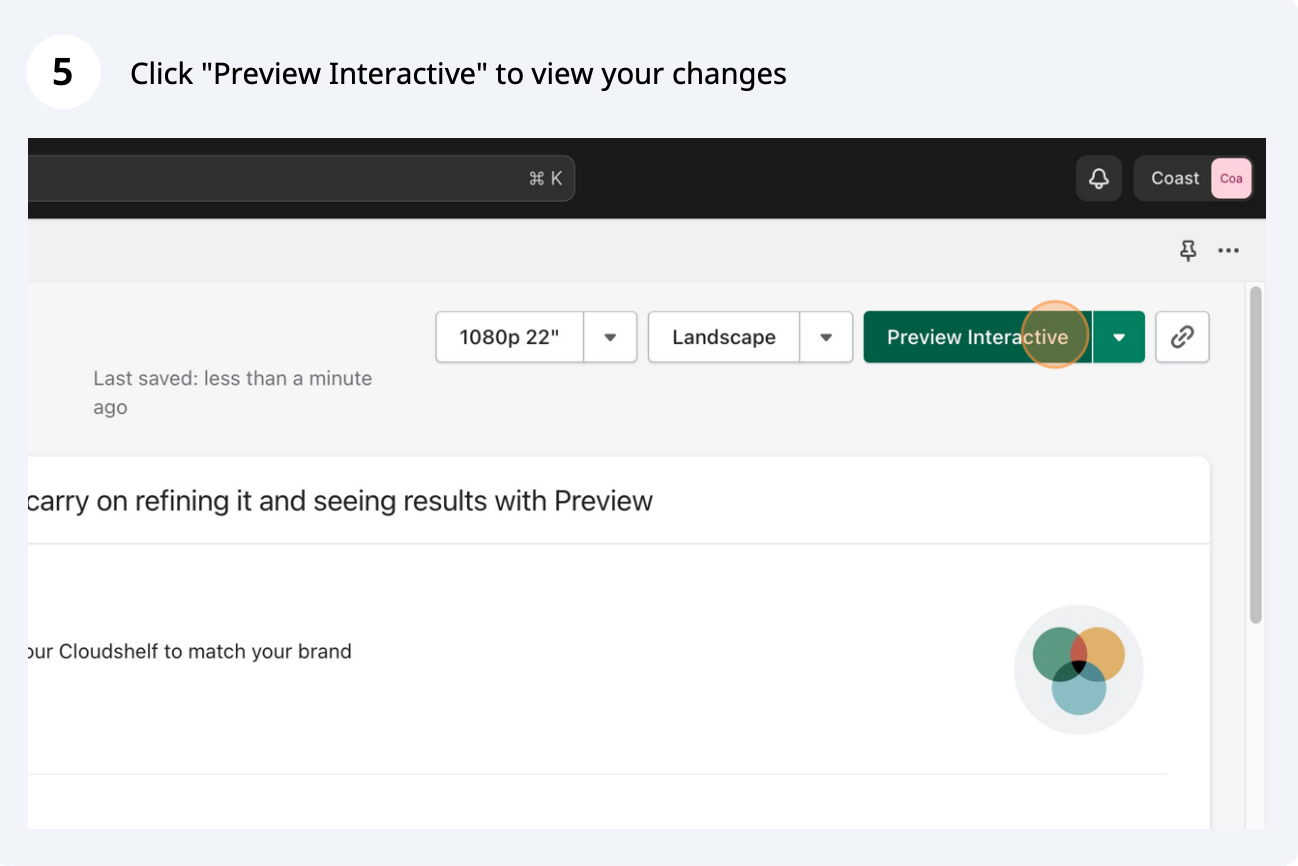
Task: Click the Coa avatar badge
Action: pos(1231,178)
